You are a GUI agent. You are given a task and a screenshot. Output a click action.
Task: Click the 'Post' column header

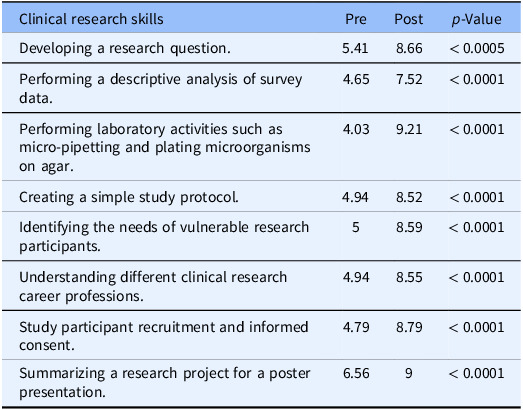(409, 19)
